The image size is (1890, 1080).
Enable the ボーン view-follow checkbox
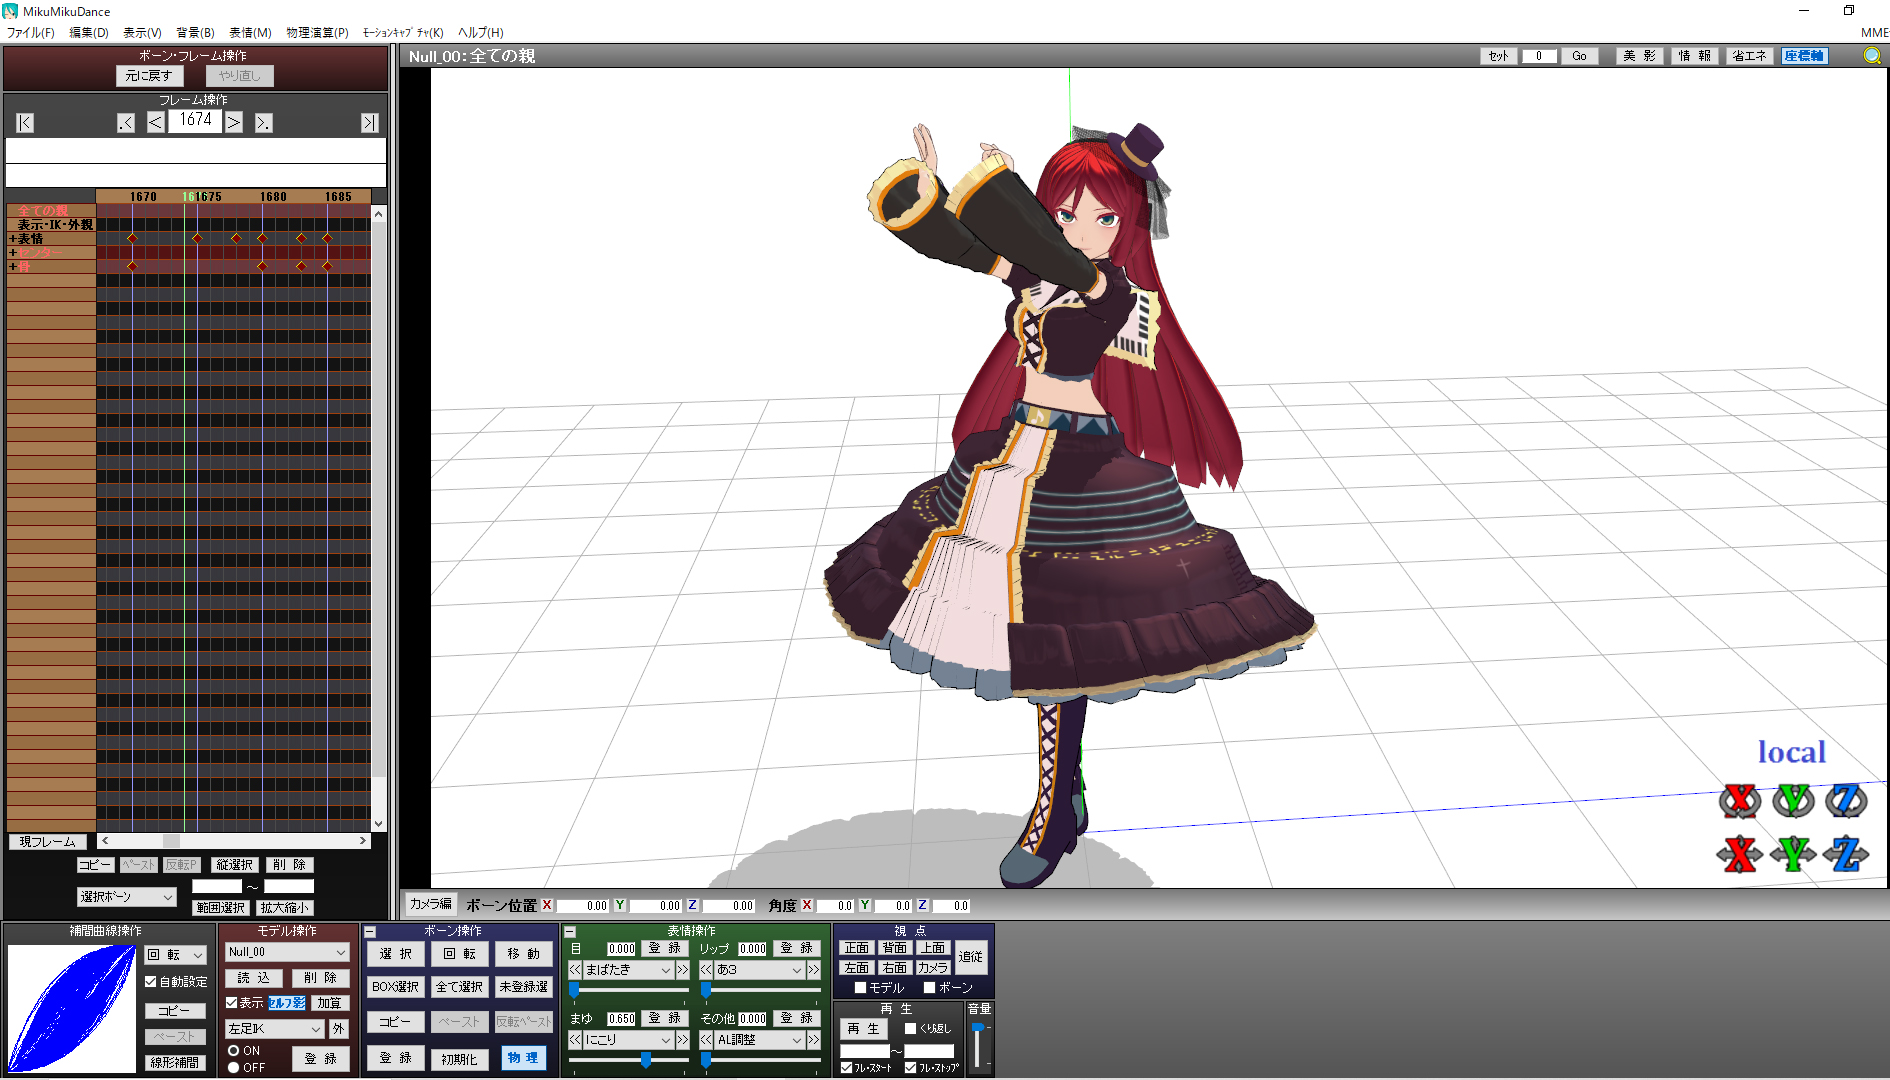[x=930, y=987]
